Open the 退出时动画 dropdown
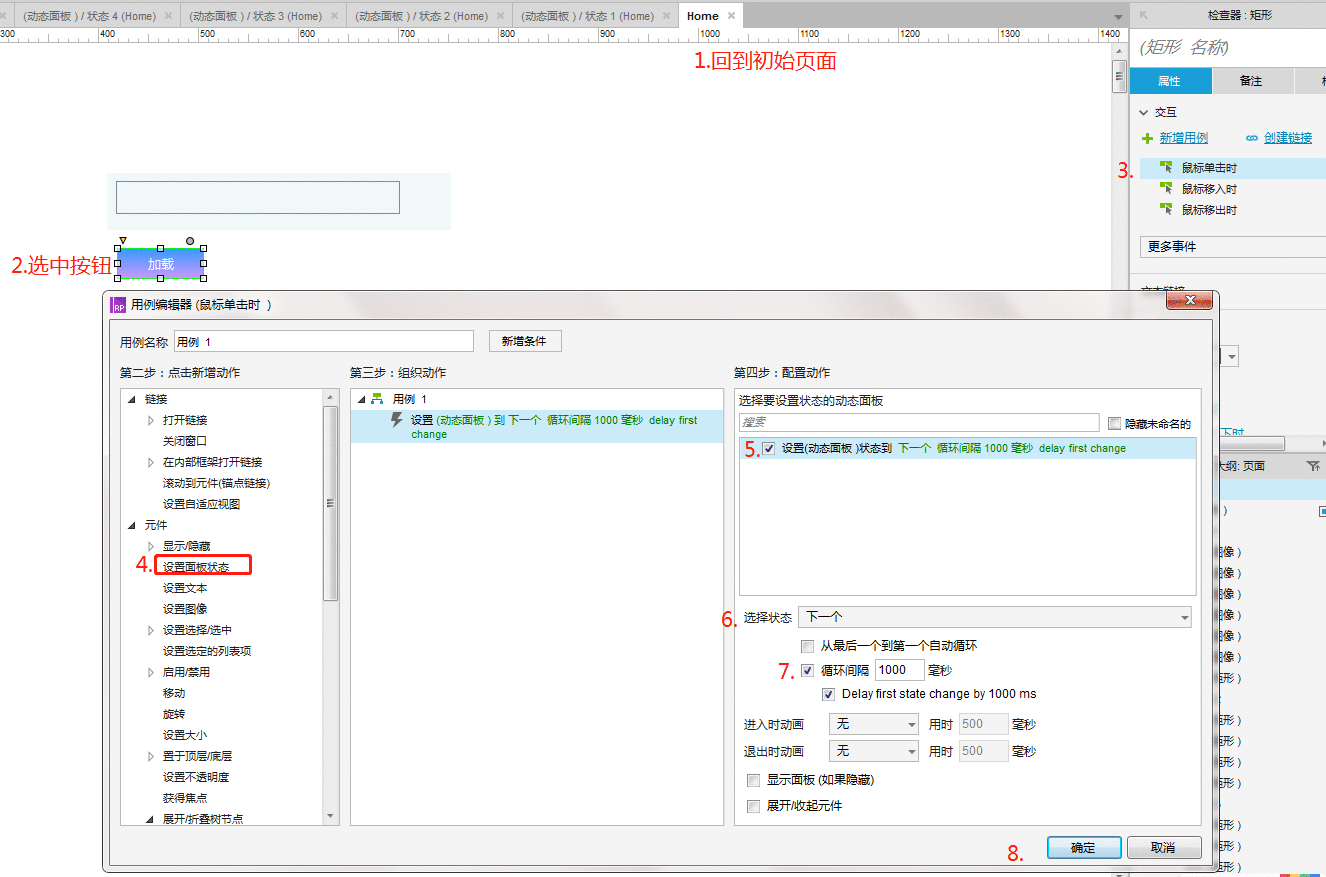Viewport: 1326px width, 877px height. (874, 751)
